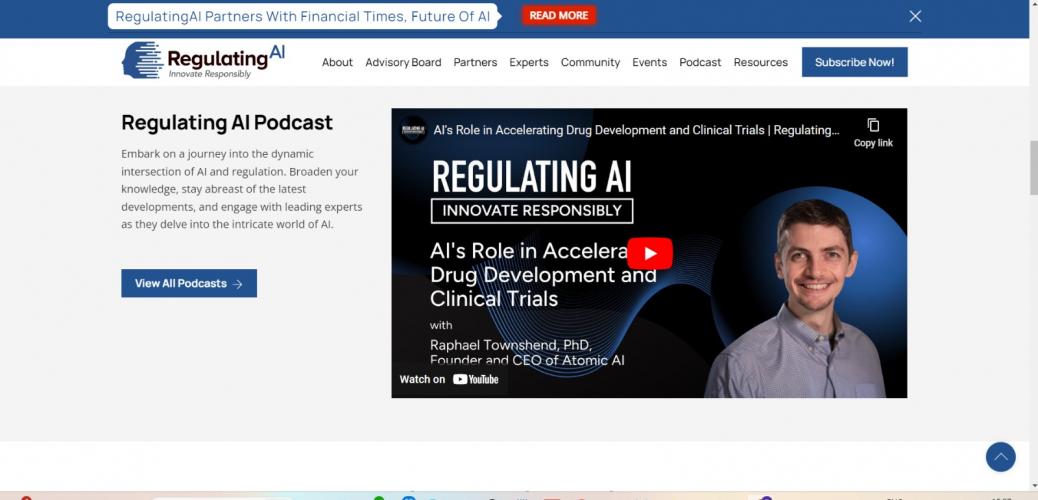Click Watch on YouTube
The height and width of the screenshot is (500, 1038).
449,379
